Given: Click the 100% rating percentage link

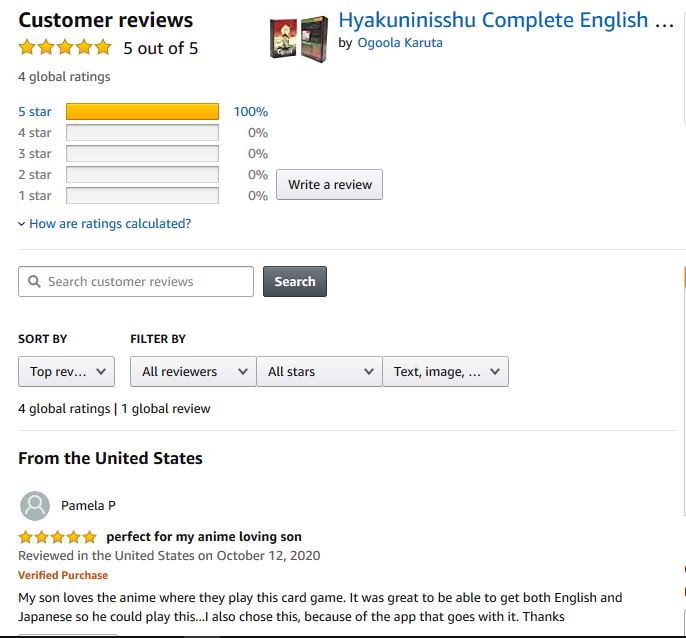Looking at the screenshot, I should (251, 112).
